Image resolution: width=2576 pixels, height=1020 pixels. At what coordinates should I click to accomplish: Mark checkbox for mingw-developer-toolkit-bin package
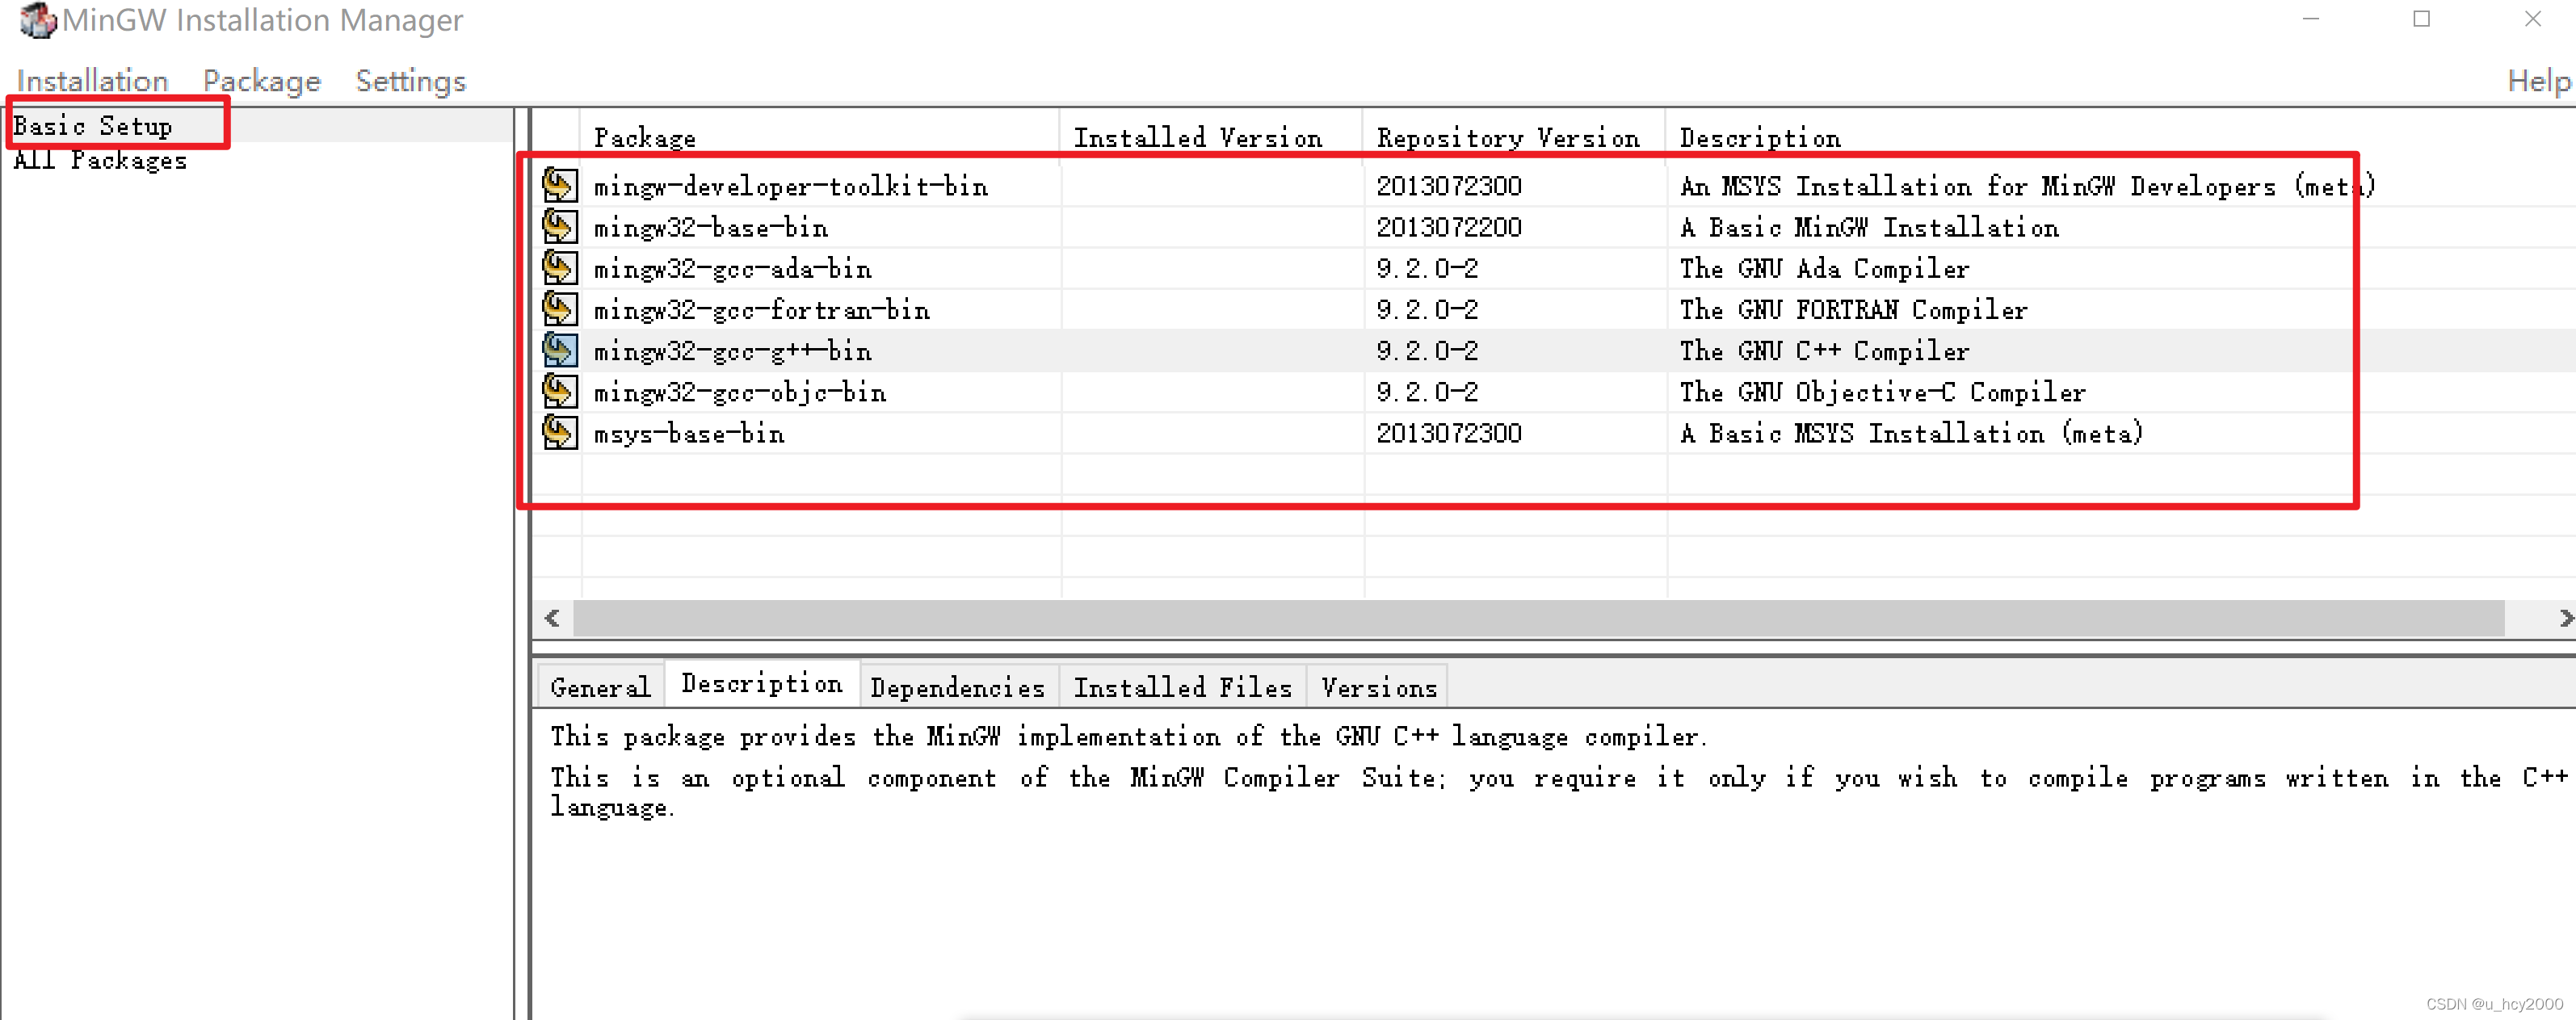(560, 185)
